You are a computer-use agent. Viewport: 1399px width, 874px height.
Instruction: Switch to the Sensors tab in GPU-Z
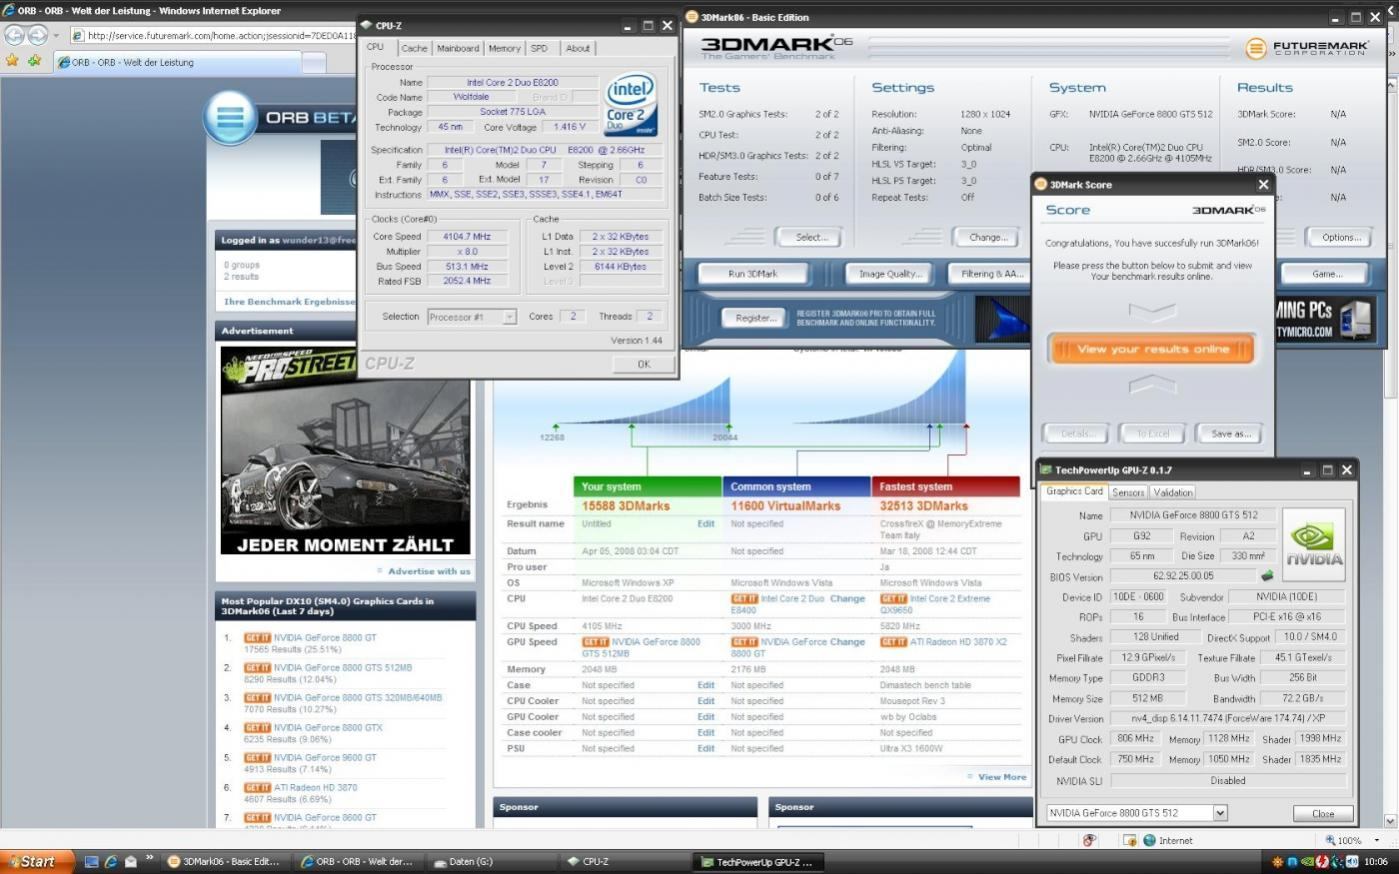(1128, 492)
